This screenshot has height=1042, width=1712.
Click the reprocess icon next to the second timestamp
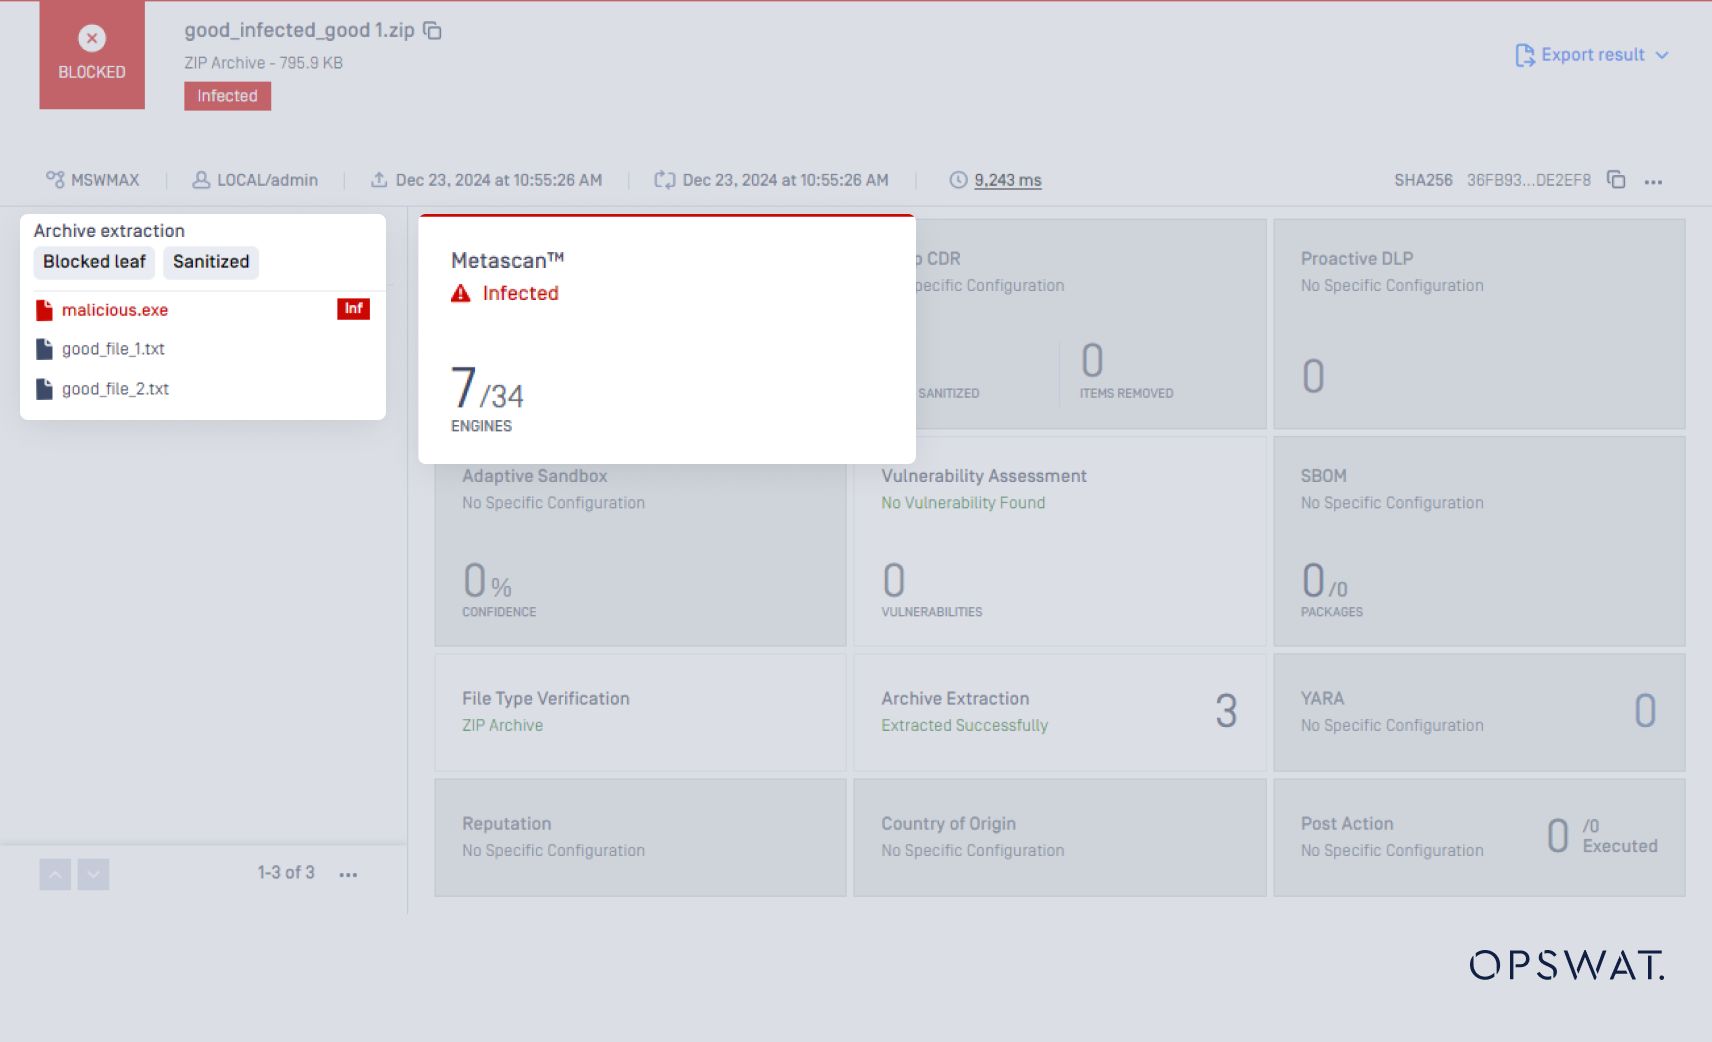point(665,179)
